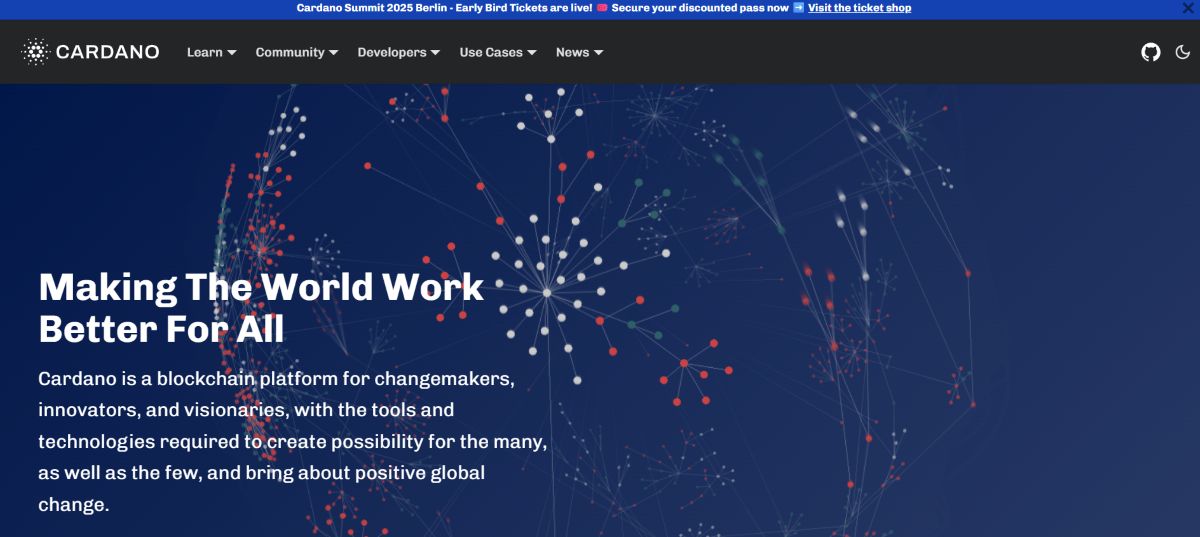Follow the 'Visit the ticket shop' link
This screenshot has width=1200, height=537.
point(859,8)
